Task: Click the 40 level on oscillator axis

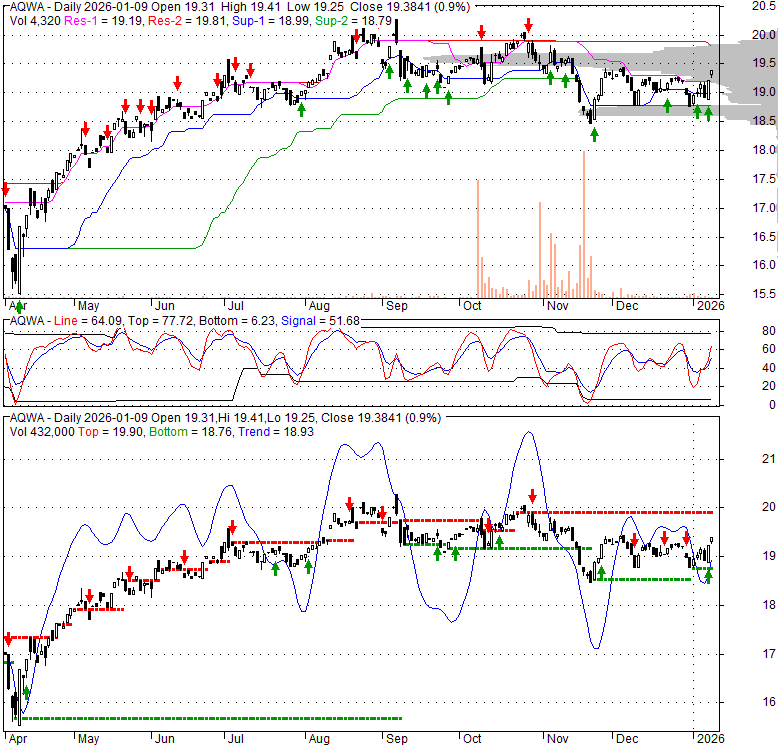Action: click(x=769, y=368)
